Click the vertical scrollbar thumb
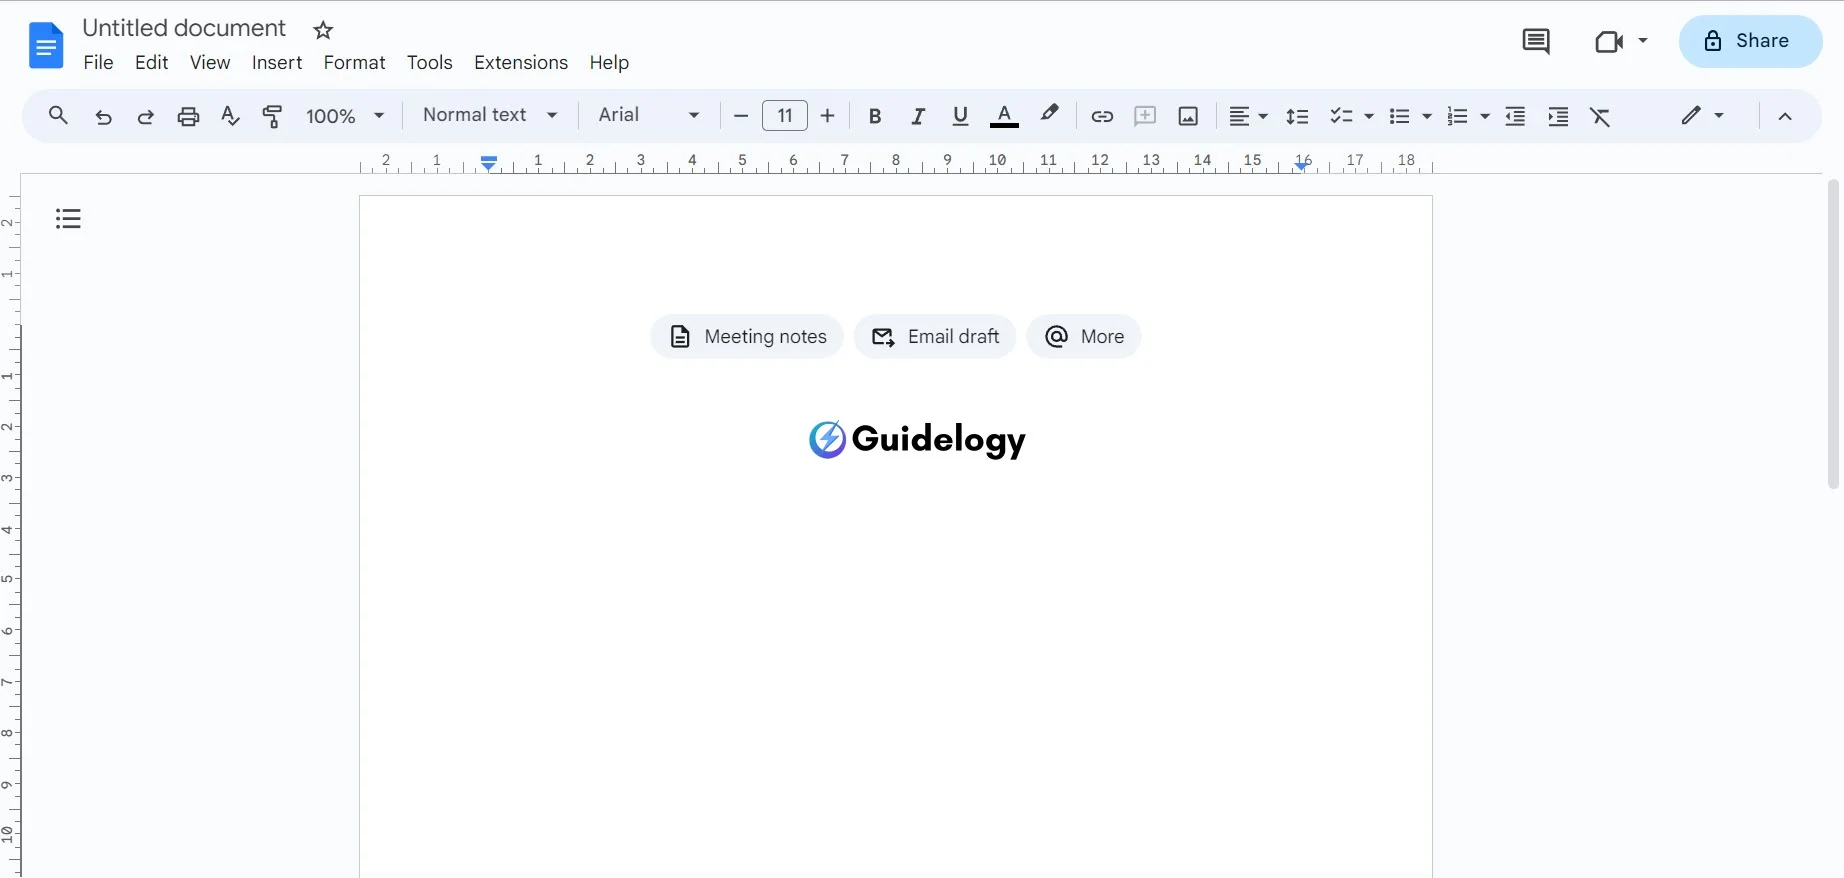This screenshot has width=1844, height=878. [x=1833, y=334]
